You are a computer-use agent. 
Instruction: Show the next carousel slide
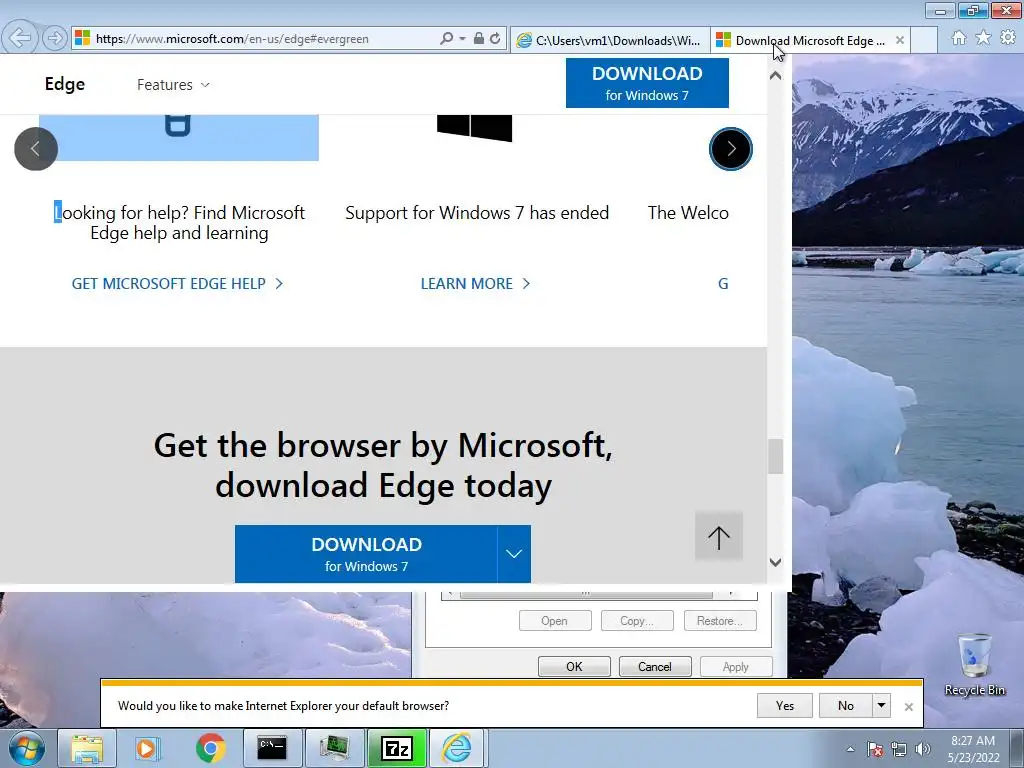[x=731, y=149]
